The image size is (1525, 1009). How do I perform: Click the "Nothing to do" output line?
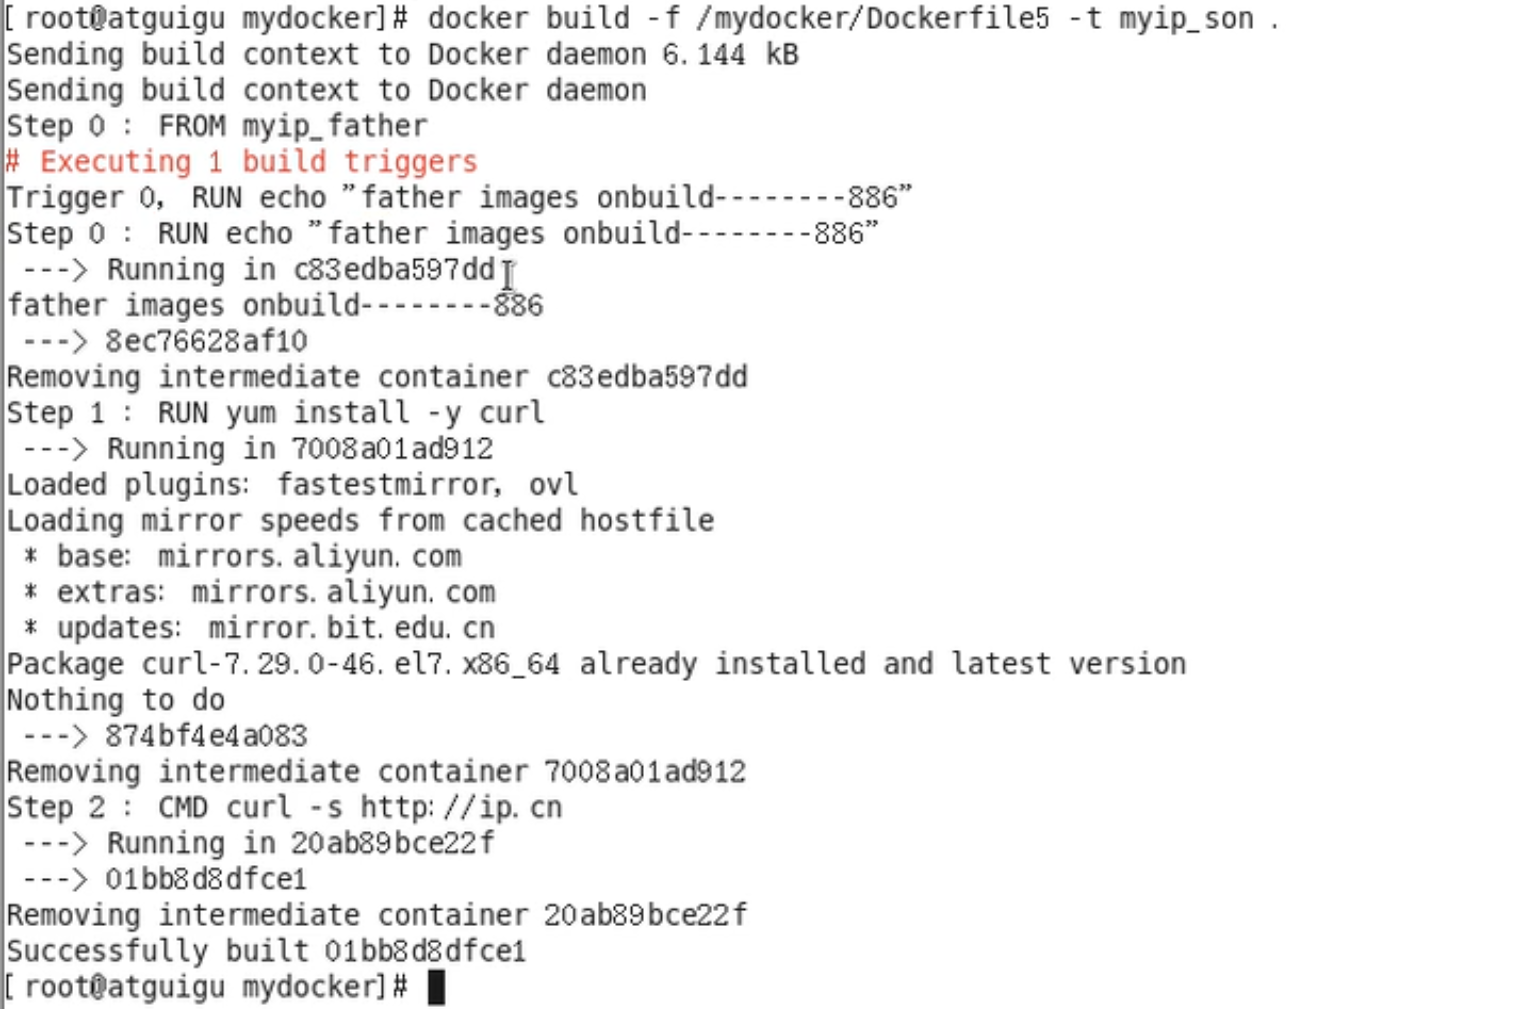[116, 700]
